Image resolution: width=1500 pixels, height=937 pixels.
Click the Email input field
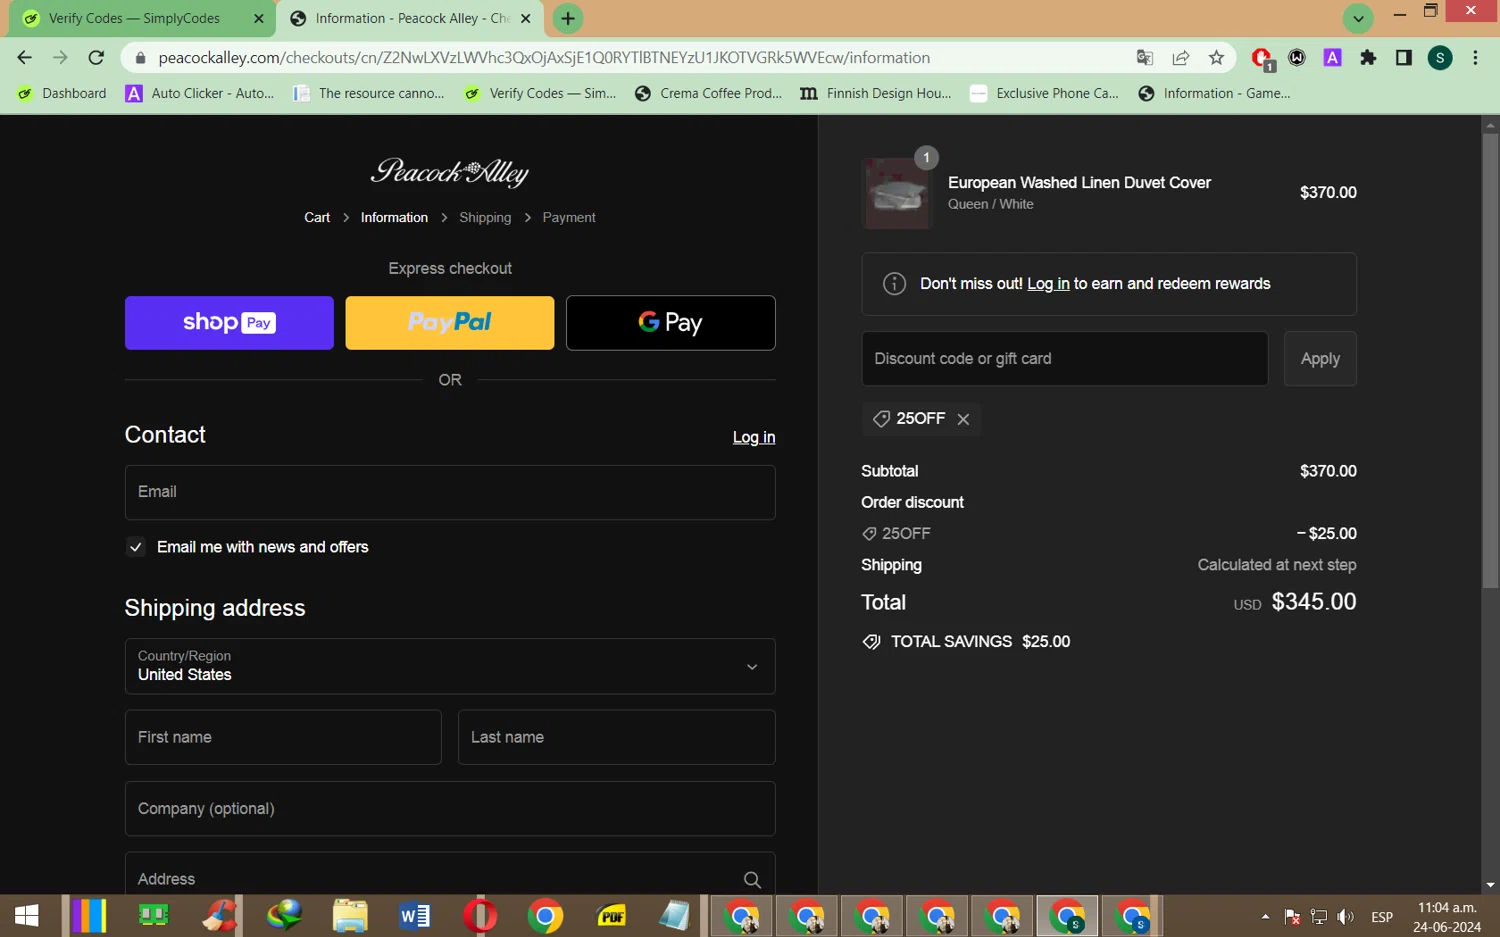pyautogui.click(x=450, y=492)
